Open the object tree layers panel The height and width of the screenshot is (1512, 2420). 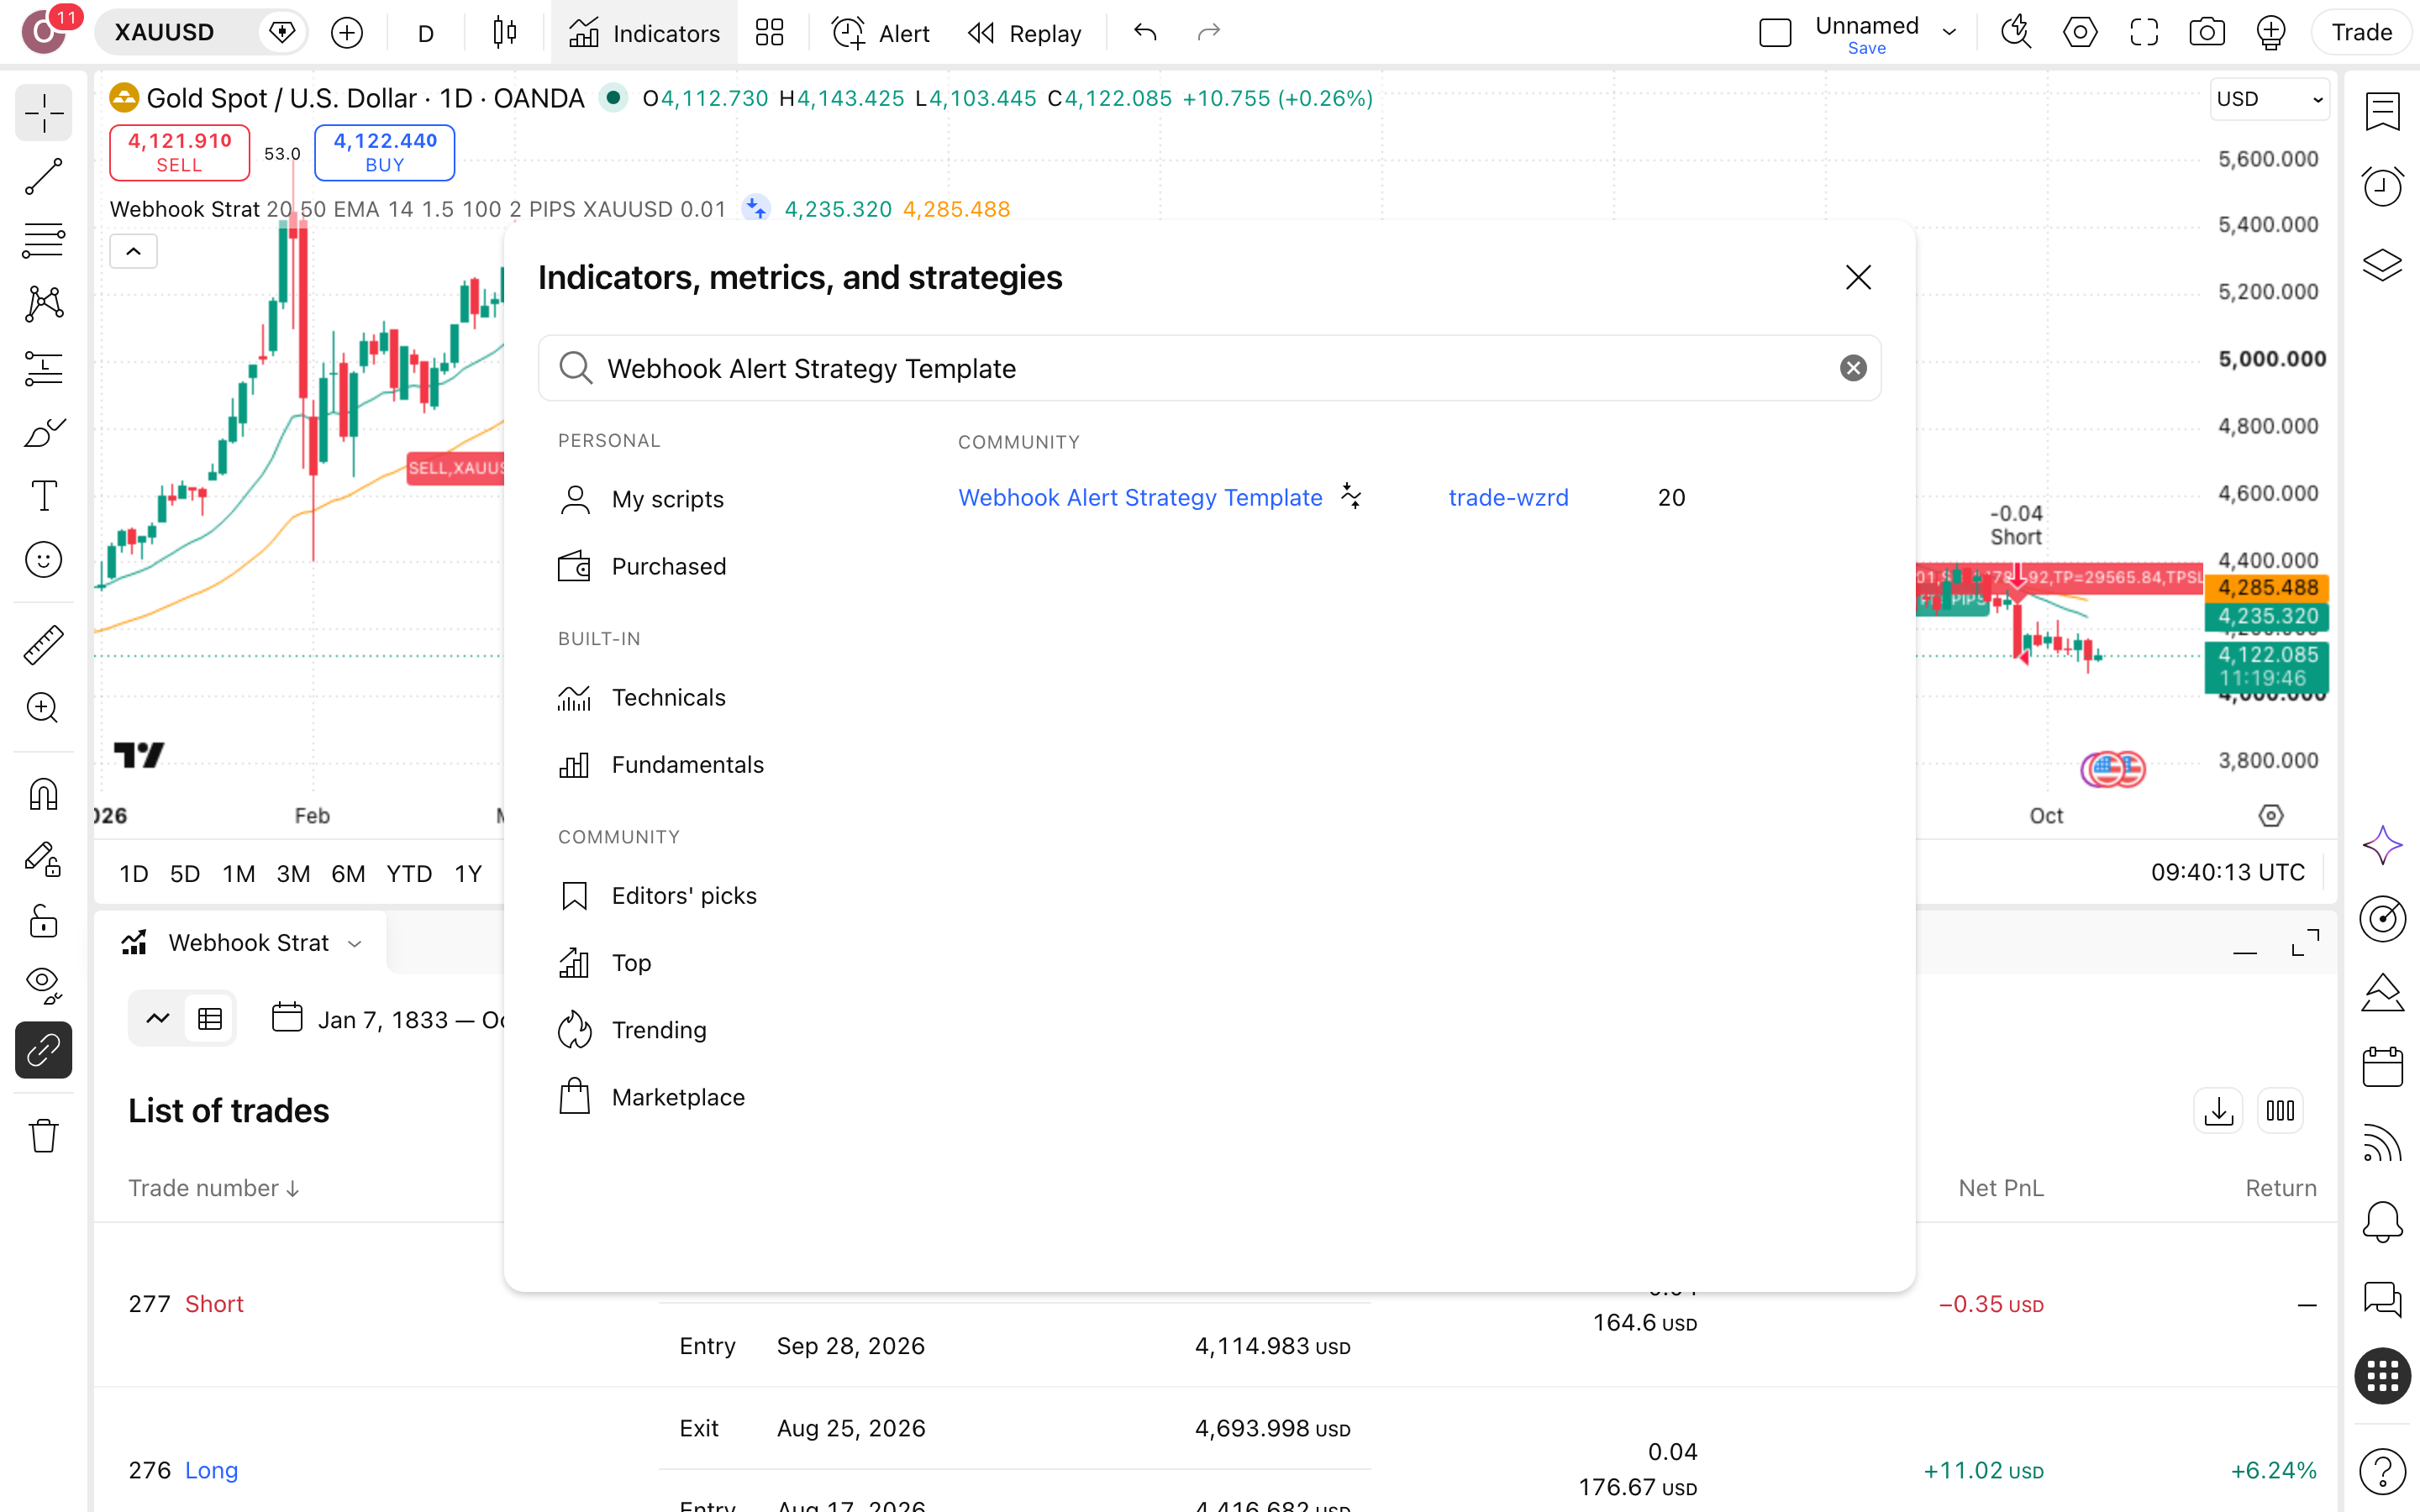pyautogui.click(x=2382, y=264)
